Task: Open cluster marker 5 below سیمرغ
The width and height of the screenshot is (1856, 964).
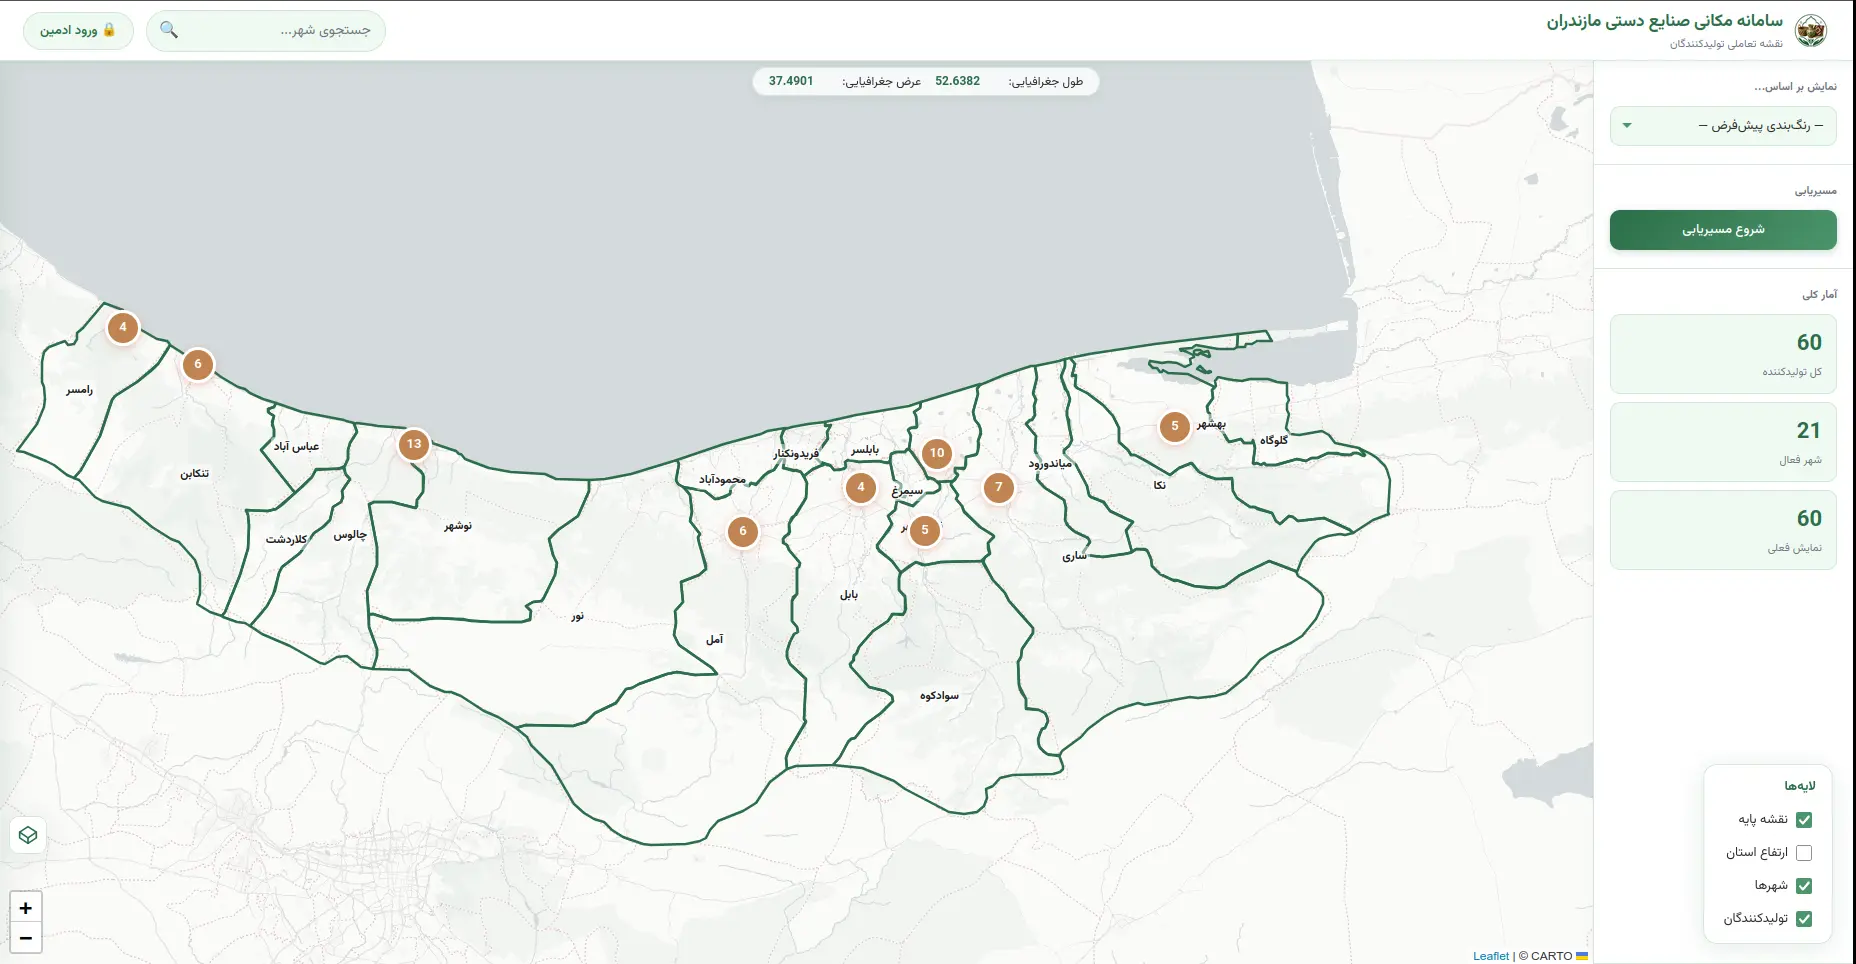Action: click(x=925, y=530)
